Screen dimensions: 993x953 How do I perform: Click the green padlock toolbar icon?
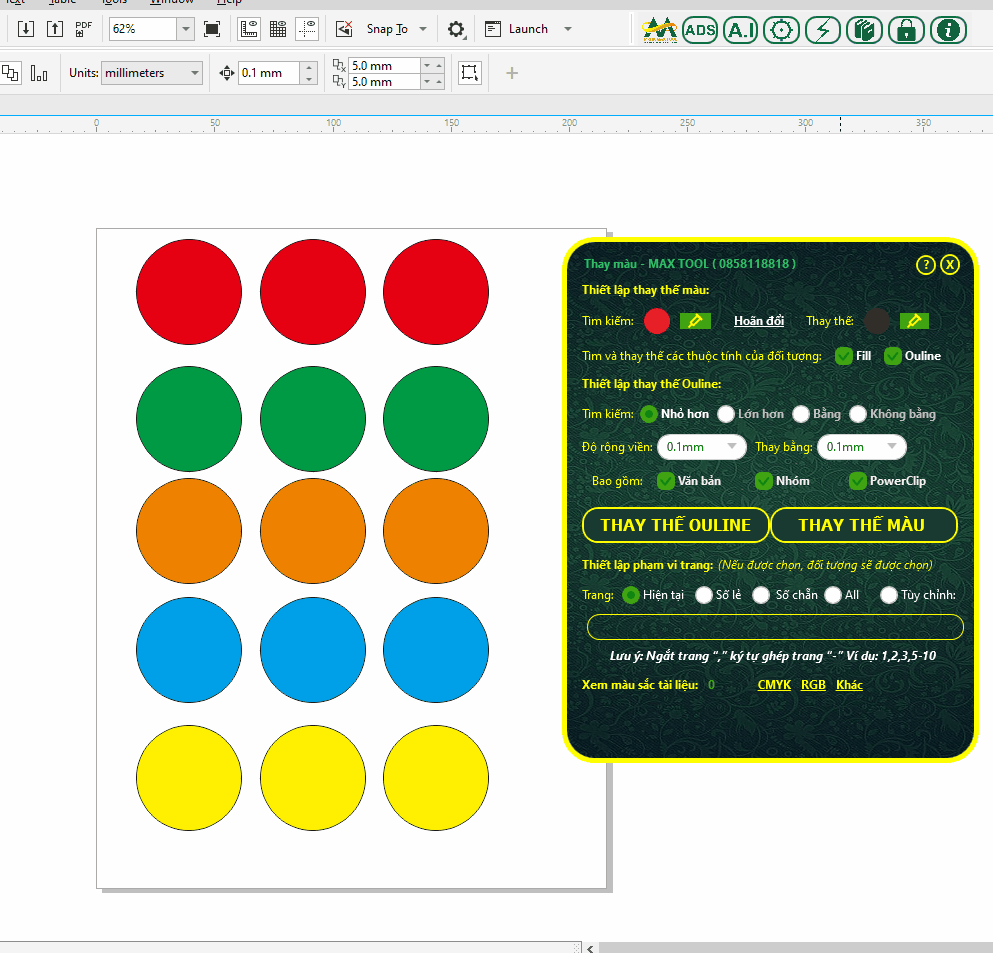(906, 30)
